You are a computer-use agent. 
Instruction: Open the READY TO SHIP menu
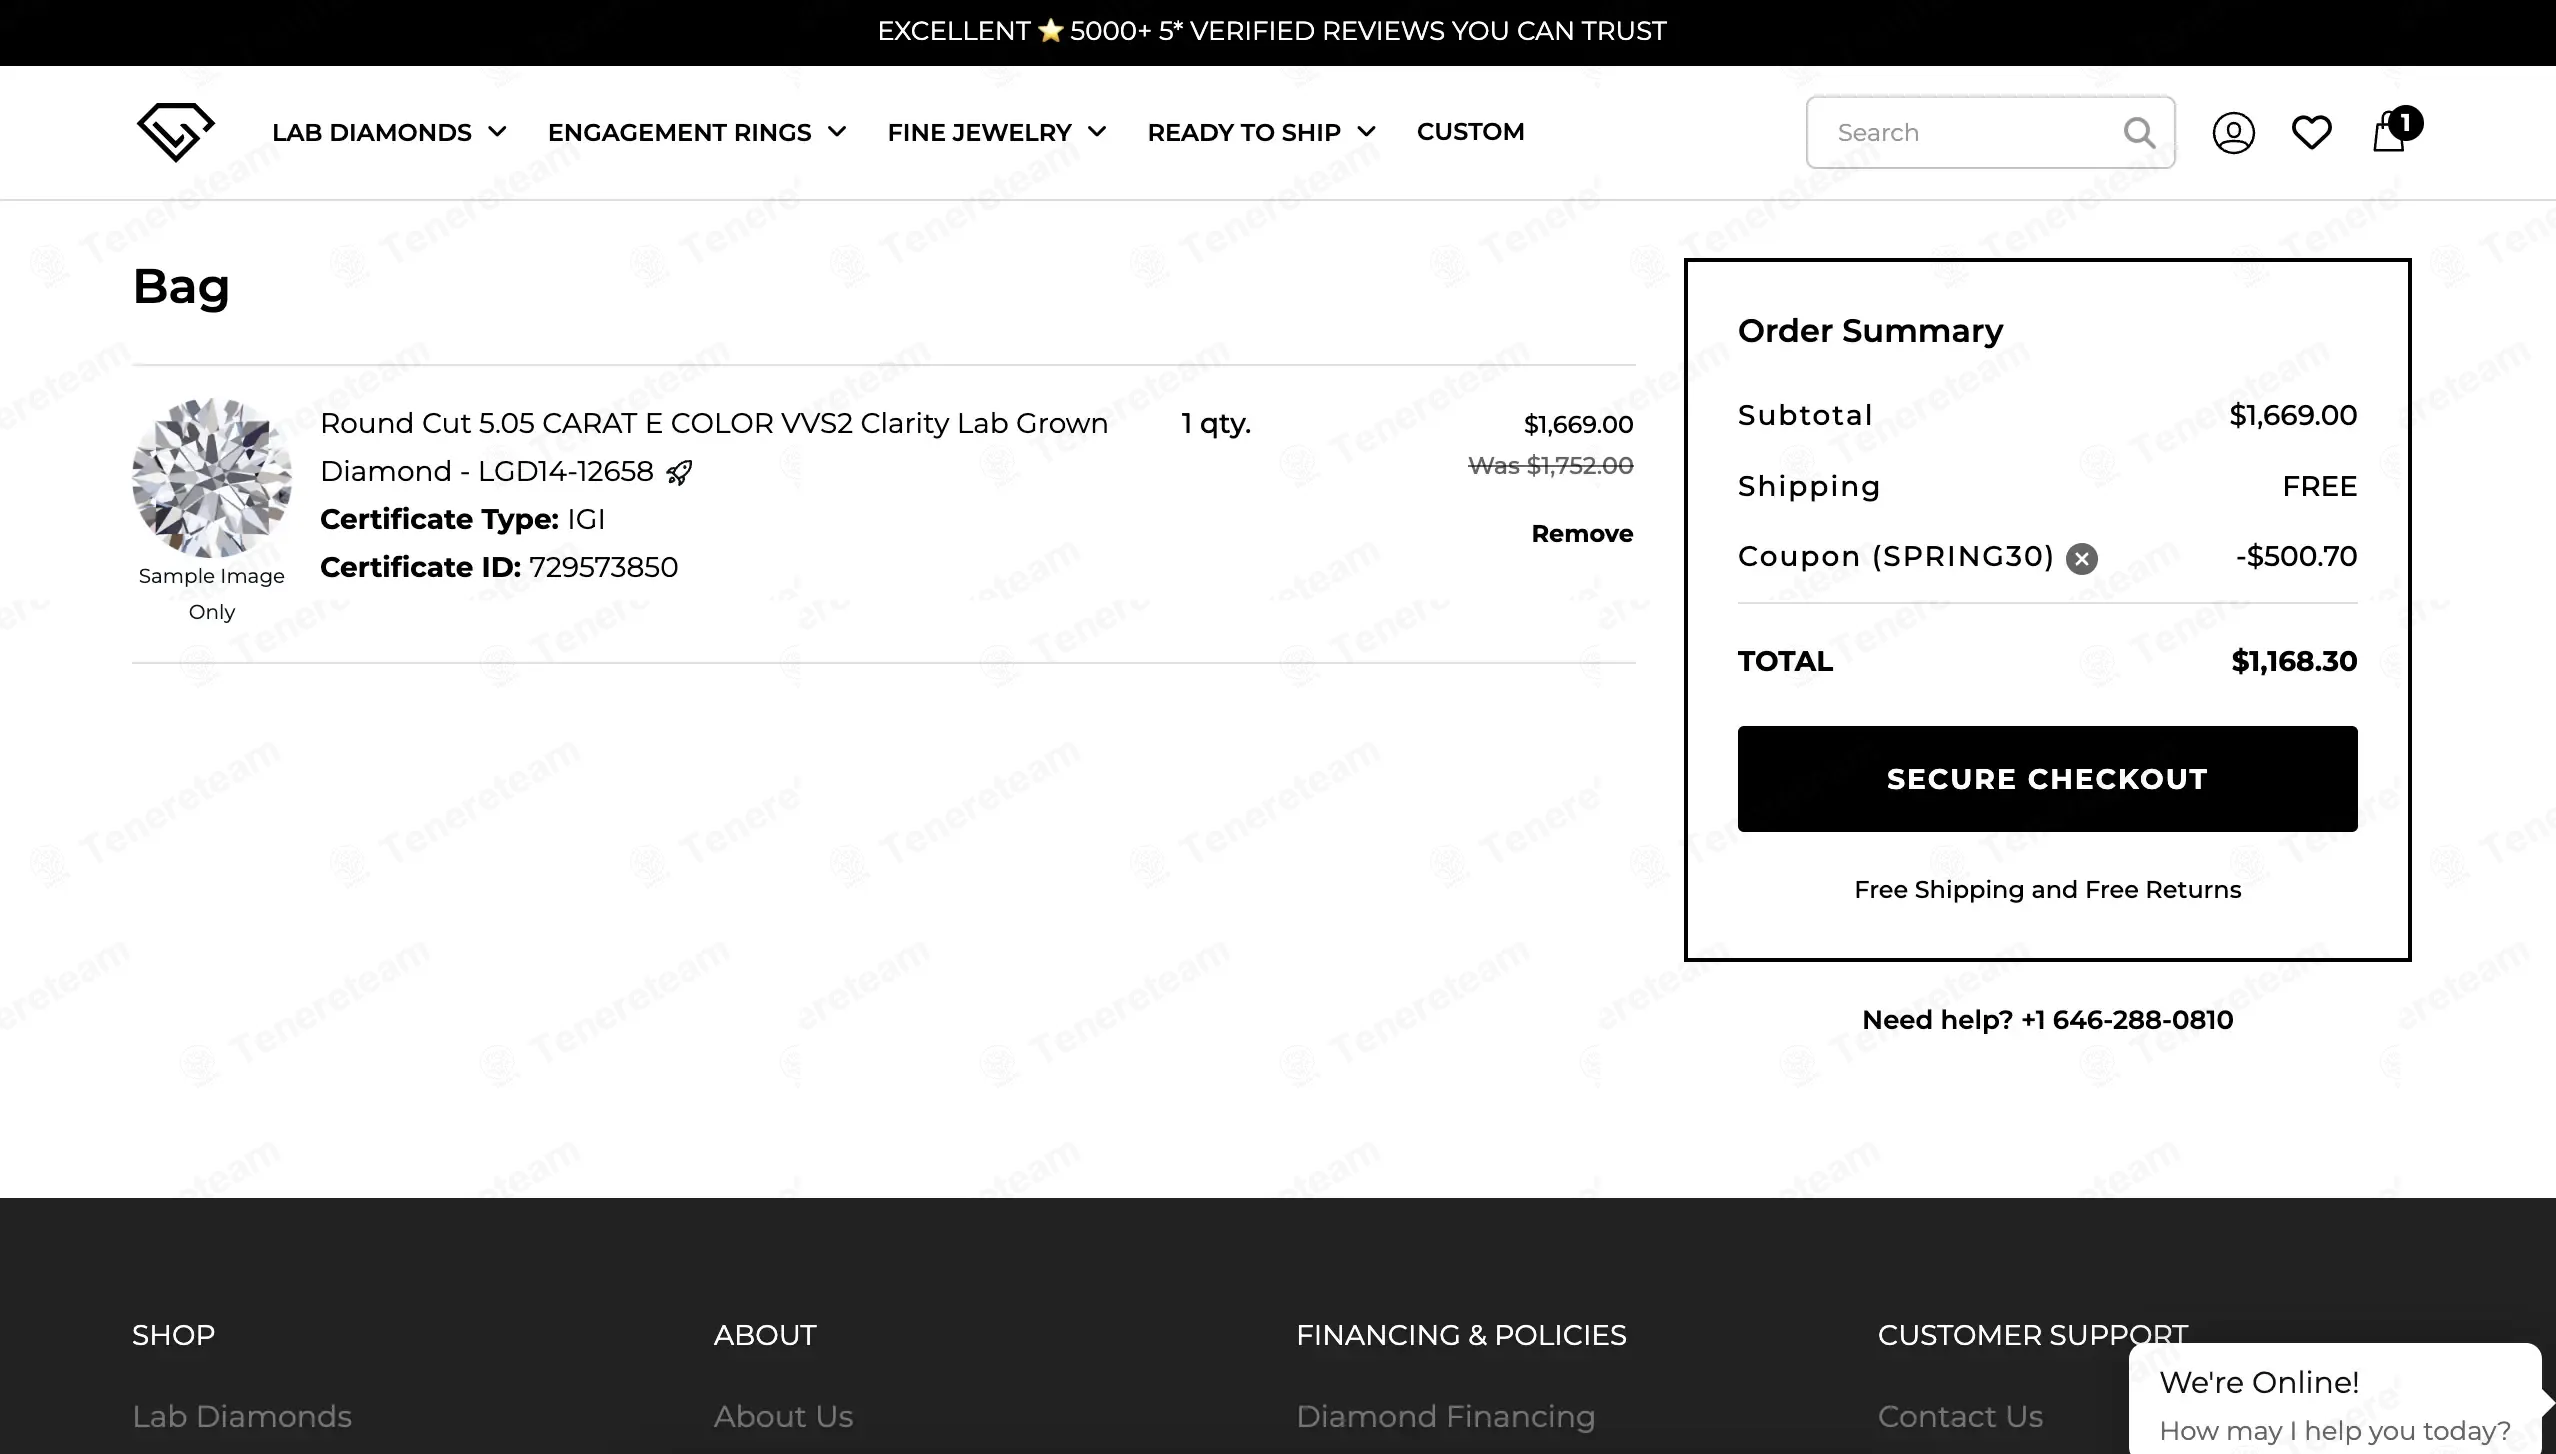coord(1244,132)
